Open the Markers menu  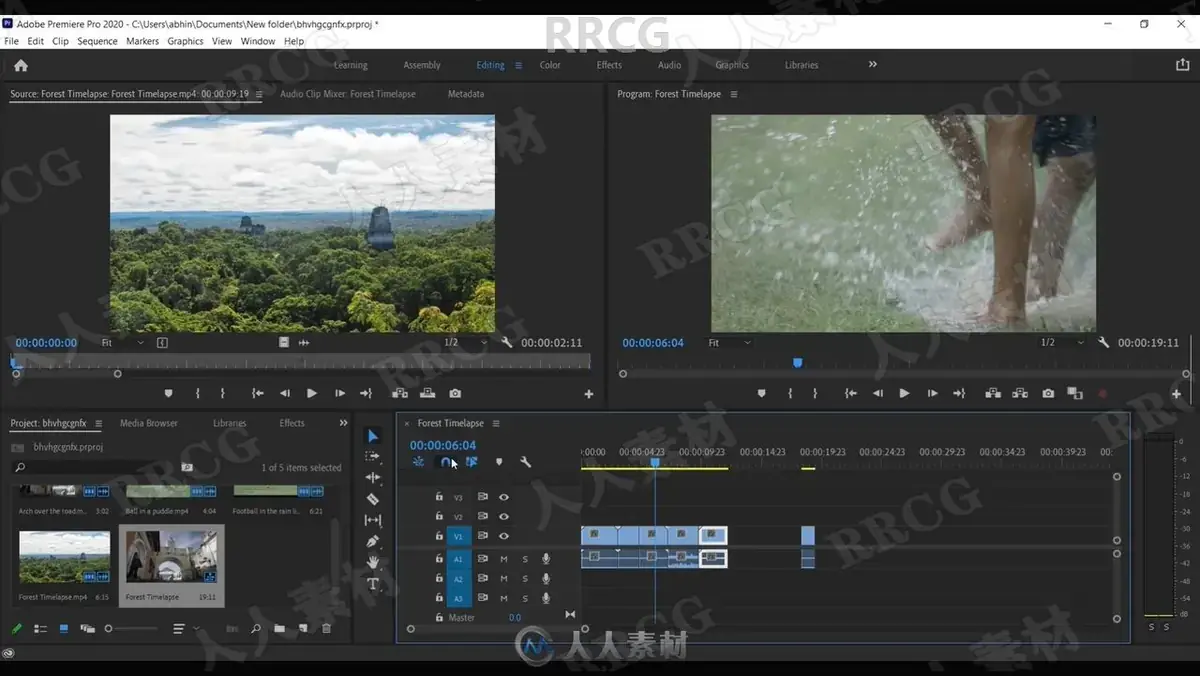tap(142, 41)
